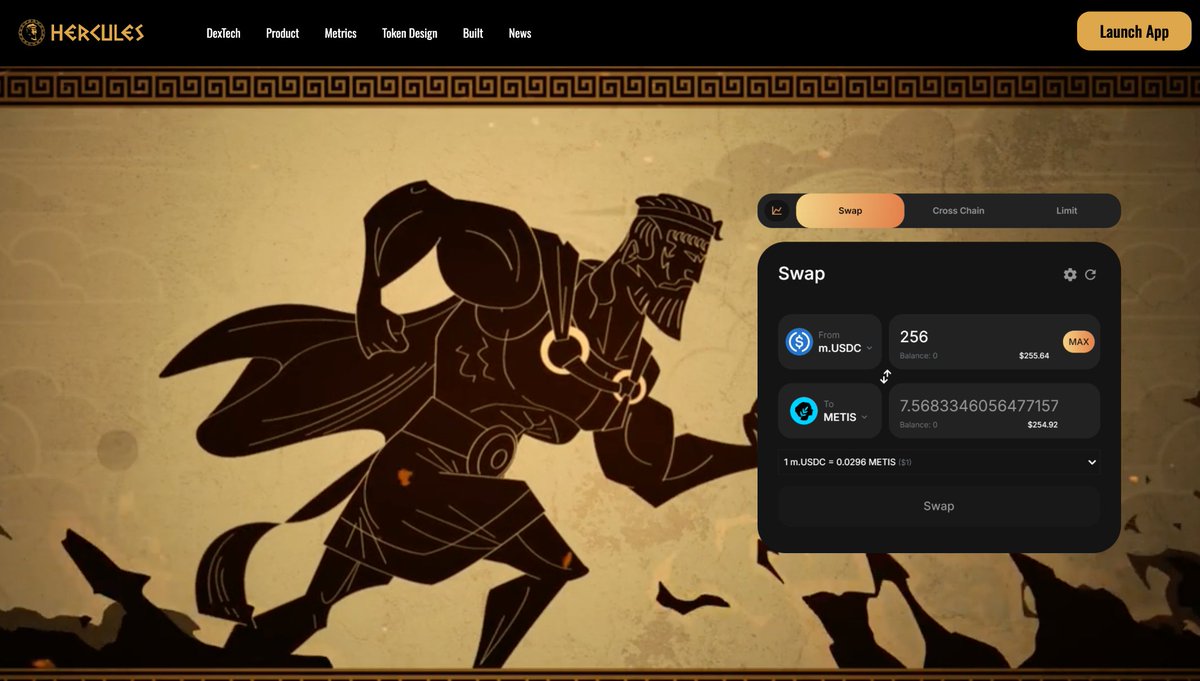Open the Metrics menu item
The height and width of the screenshot is (681, 1200).
point(340,33)
